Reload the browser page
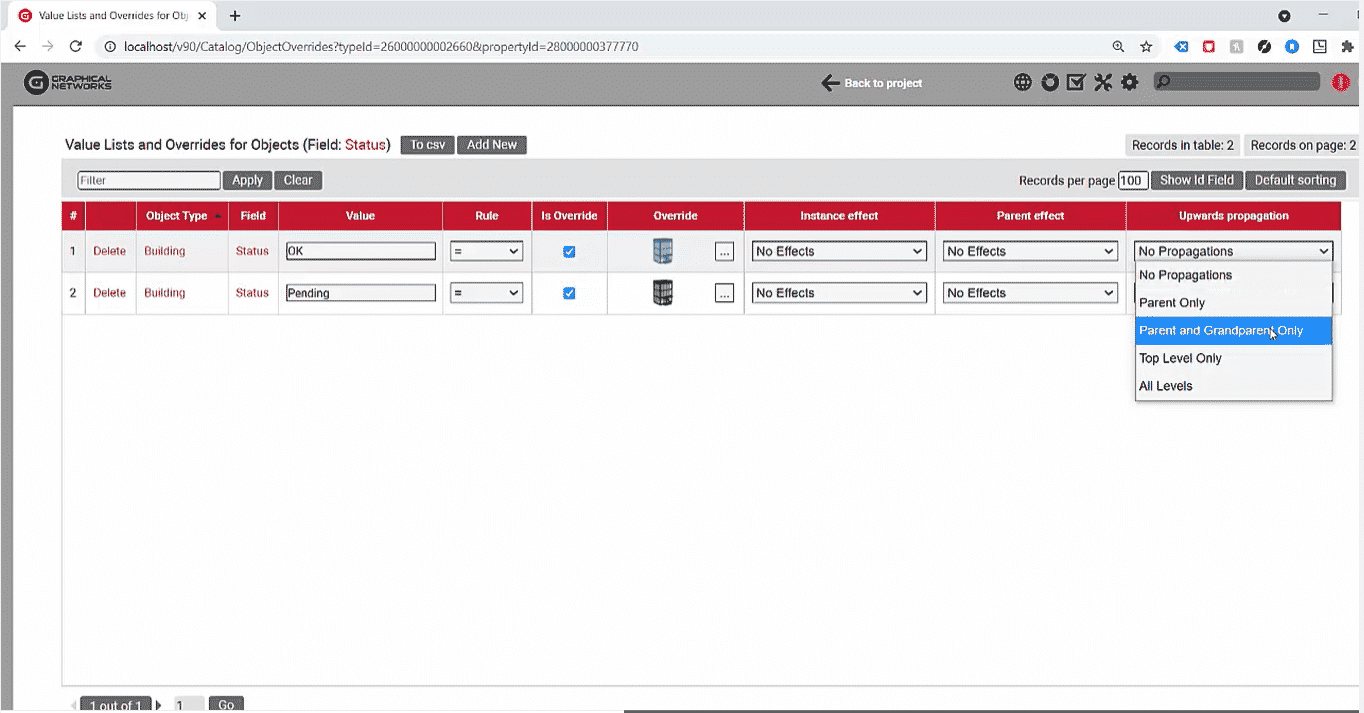Screen dimensions: 1364x713 75,46
